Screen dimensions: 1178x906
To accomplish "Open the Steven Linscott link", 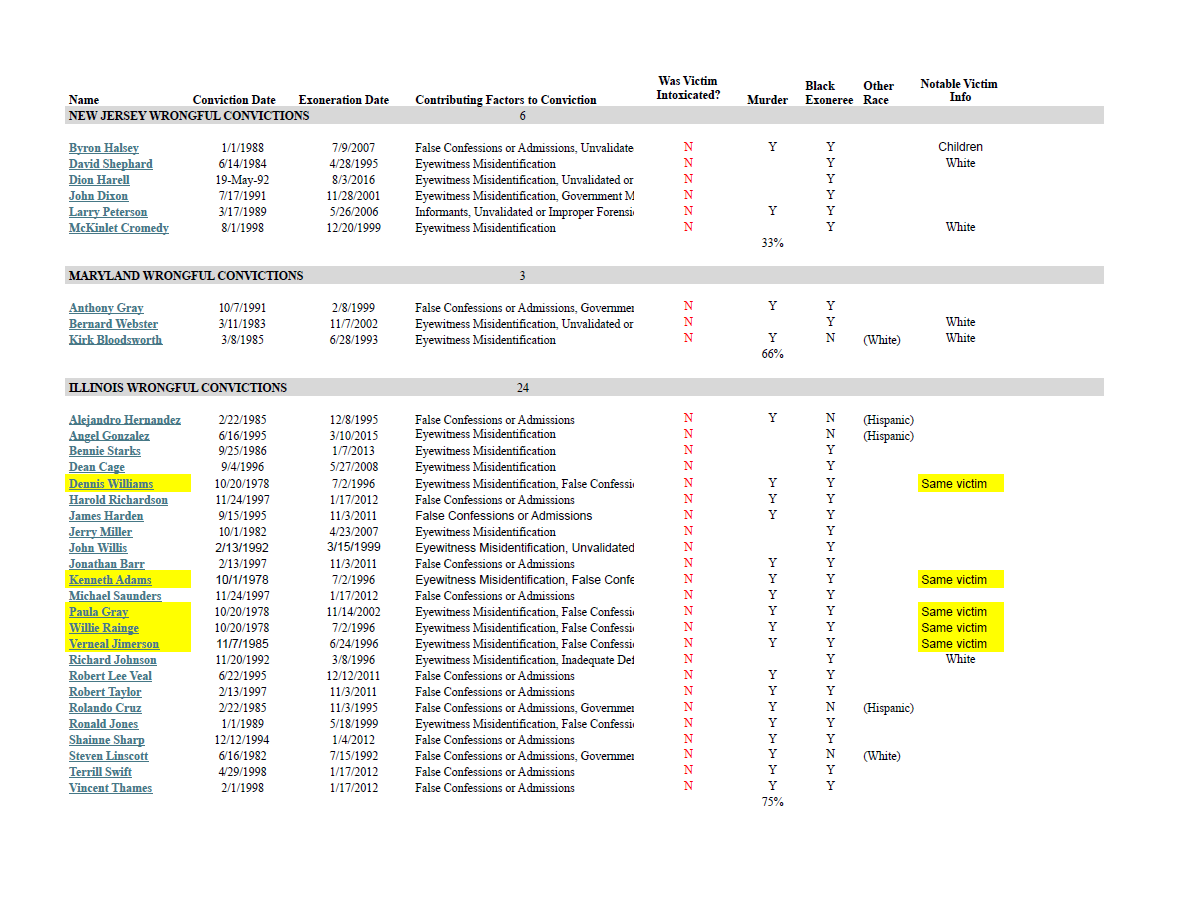I will tap(109, 756).
